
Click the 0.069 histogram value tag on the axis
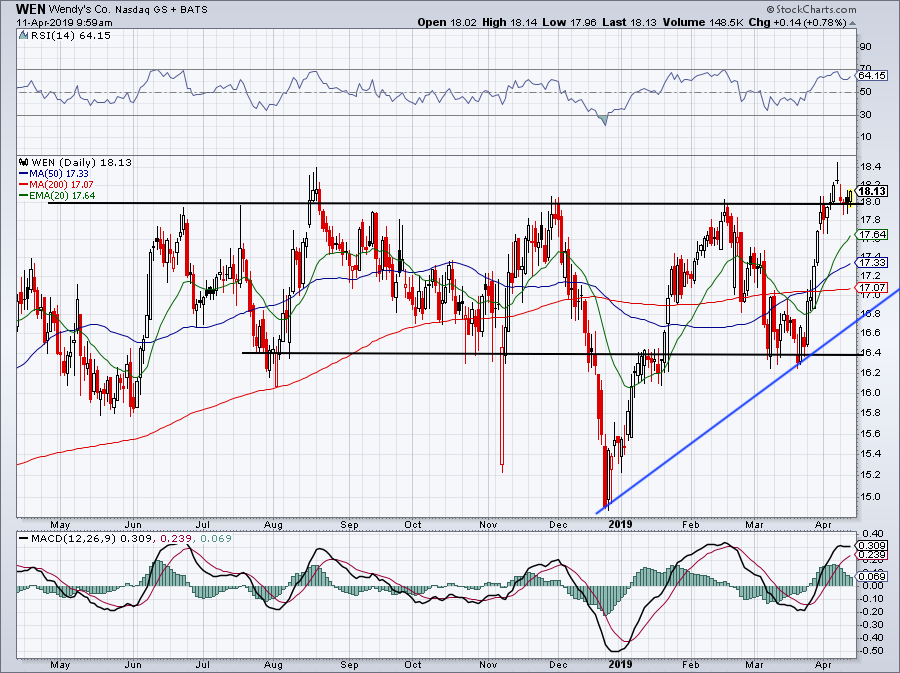coord(872,577)
